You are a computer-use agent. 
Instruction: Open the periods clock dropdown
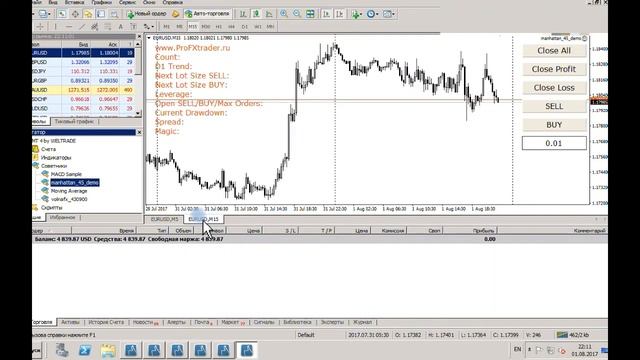click(x=372, y=14)
